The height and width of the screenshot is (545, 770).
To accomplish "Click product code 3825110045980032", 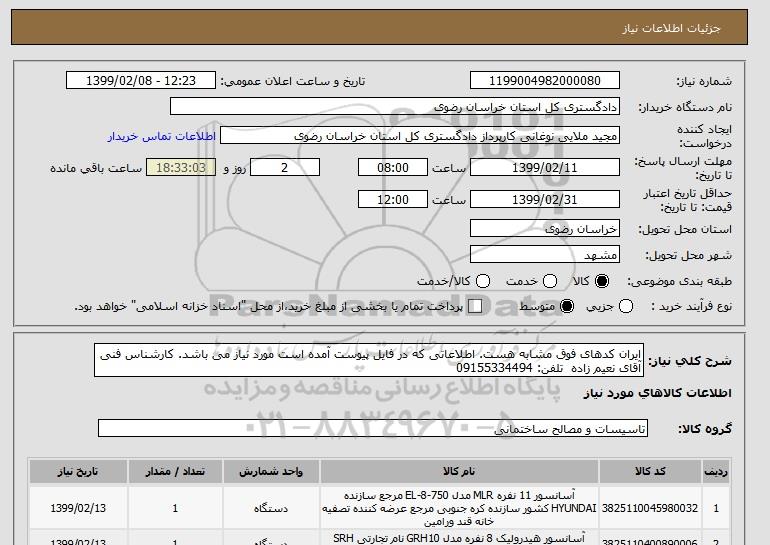I will (x=650, y=508).
